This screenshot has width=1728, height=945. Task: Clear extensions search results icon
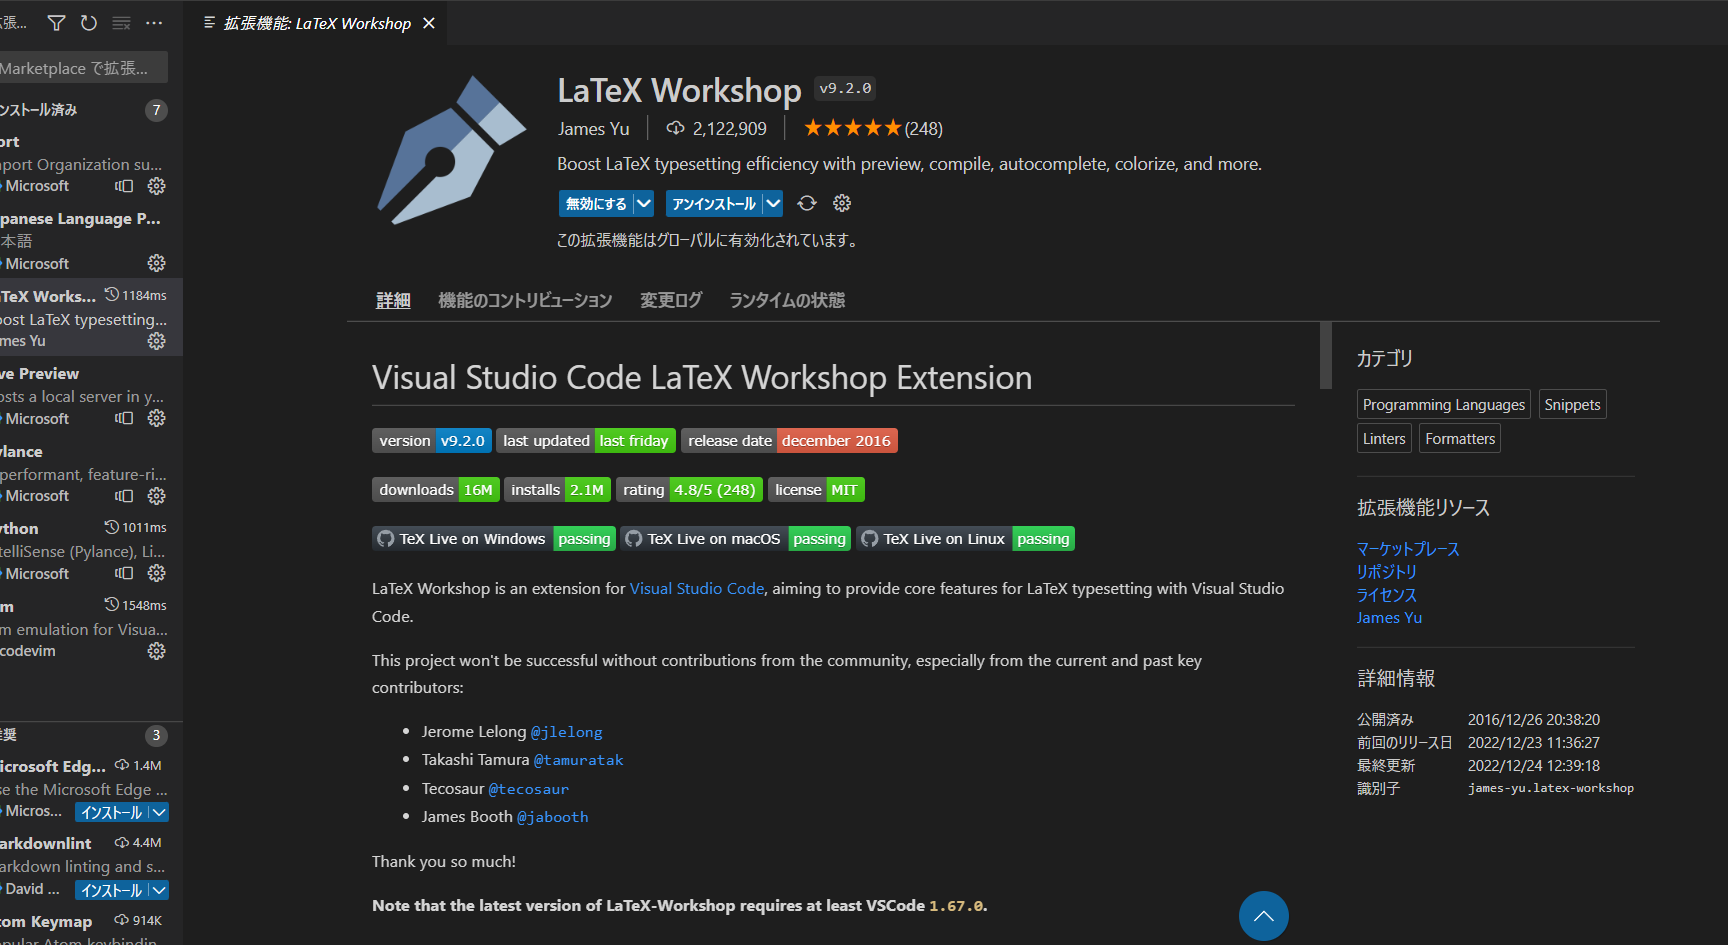(x=121, y=23)
